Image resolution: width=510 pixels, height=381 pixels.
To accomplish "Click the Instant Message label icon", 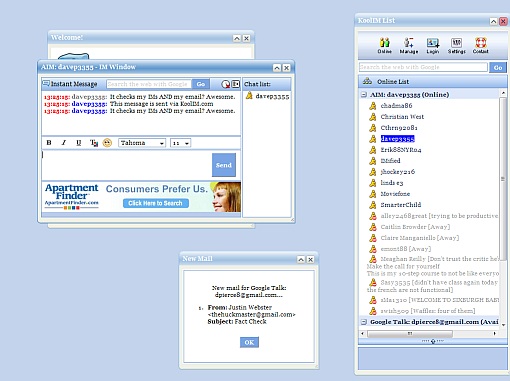I will [x=46, y=83].
